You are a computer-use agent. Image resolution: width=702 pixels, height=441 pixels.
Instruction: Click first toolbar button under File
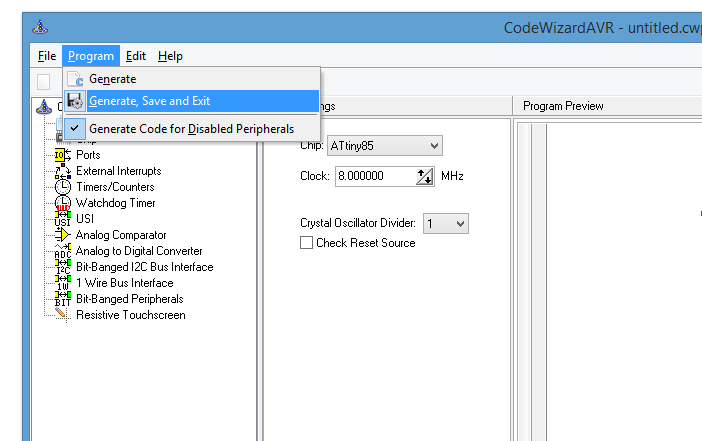click(43, 82)
